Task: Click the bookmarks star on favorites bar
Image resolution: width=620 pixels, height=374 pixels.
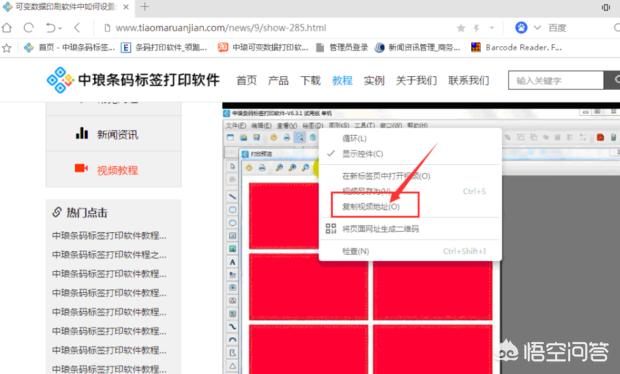Action: [7, 48]
